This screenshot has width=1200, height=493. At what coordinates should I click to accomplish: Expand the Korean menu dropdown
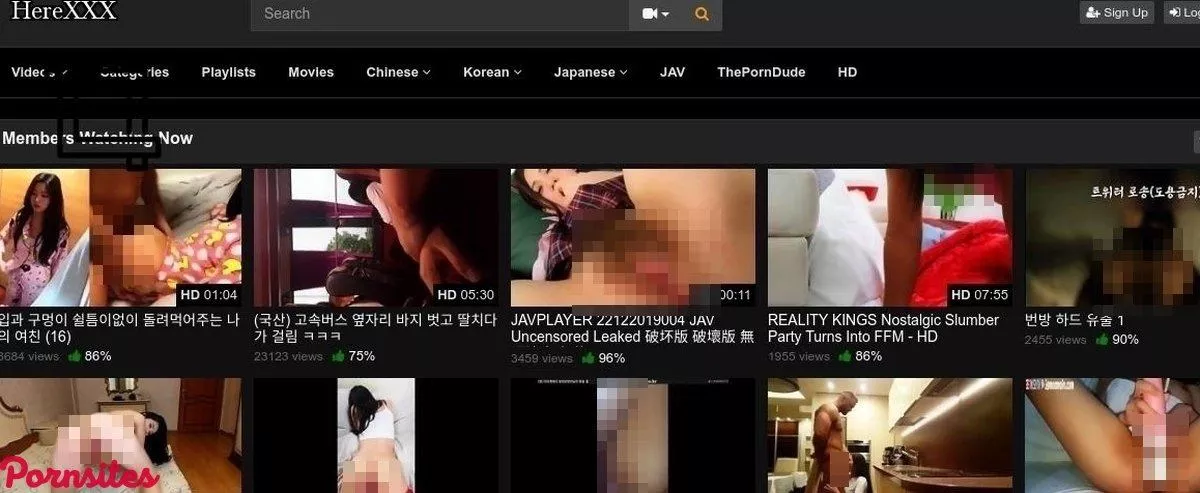[x=492, y=72]
